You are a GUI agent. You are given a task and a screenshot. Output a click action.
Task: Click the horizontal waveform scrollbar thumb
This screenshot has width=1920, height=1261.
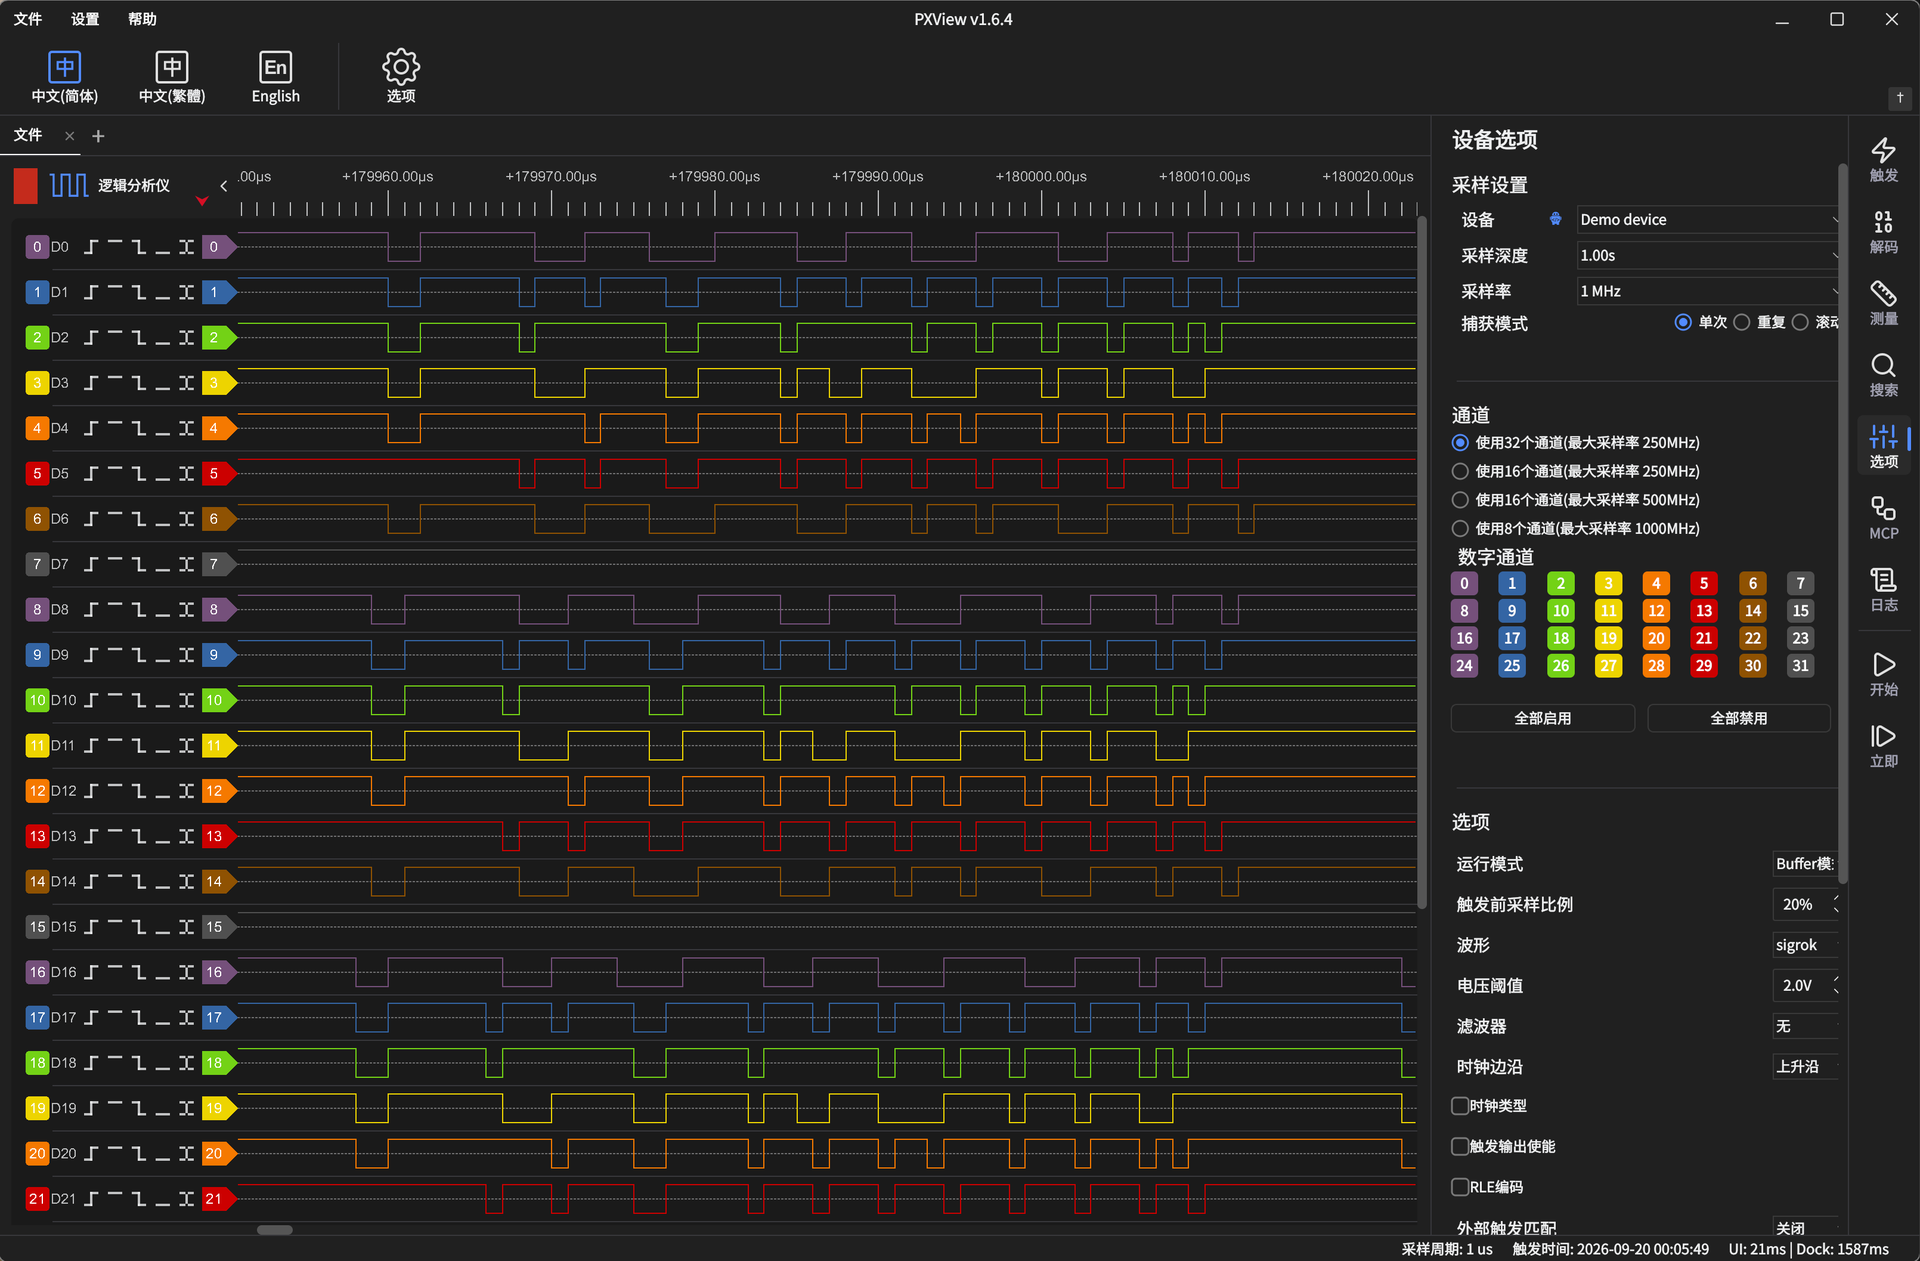[275, 1230]
